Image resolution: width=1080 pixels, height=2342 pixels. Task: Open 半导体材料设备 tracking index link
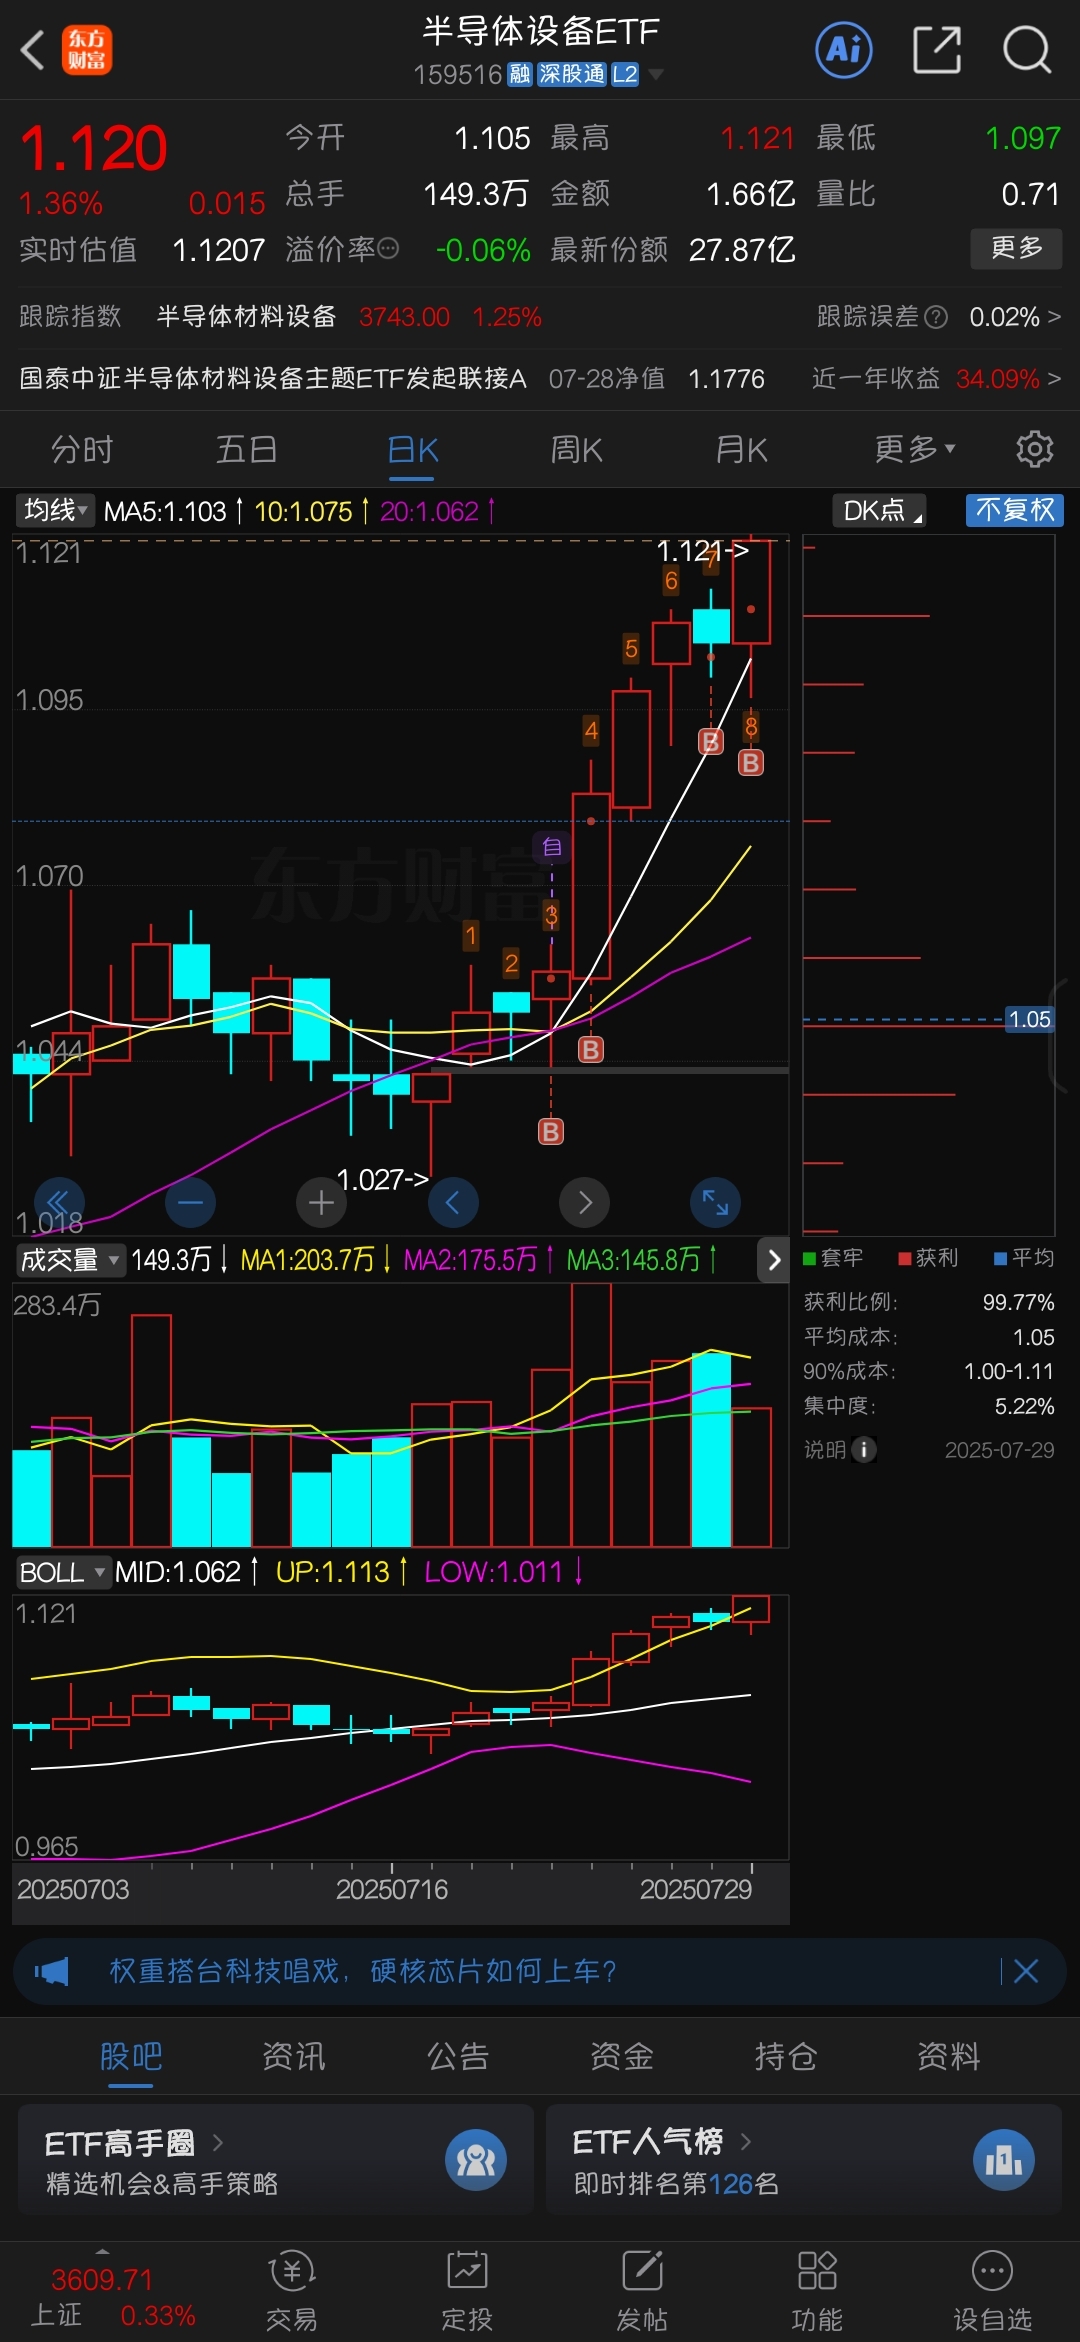[x=247, y=317]
